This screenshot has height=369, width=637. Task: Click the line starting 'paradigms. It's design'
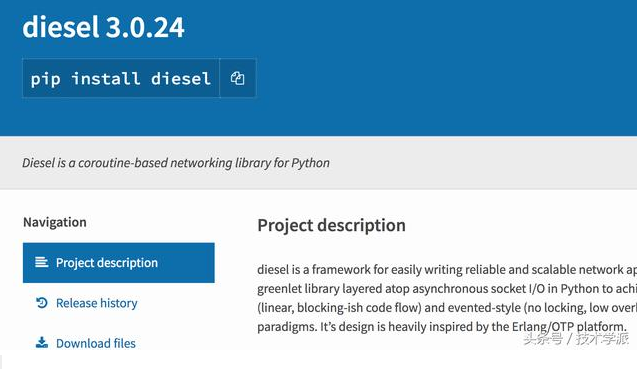point(442,327)
